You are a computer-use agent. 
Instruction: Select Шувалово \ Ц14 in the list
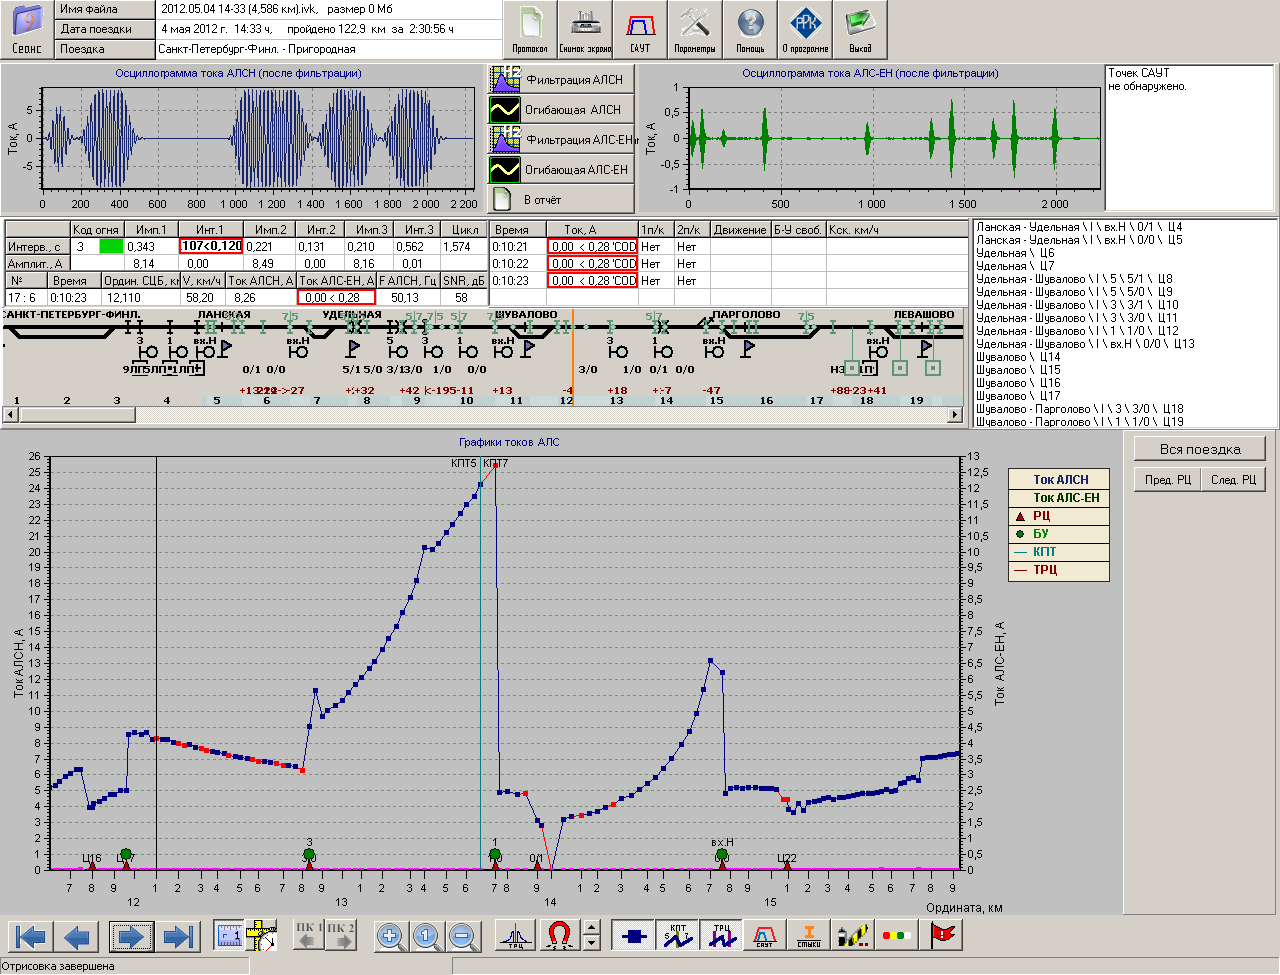point(1018,357)
